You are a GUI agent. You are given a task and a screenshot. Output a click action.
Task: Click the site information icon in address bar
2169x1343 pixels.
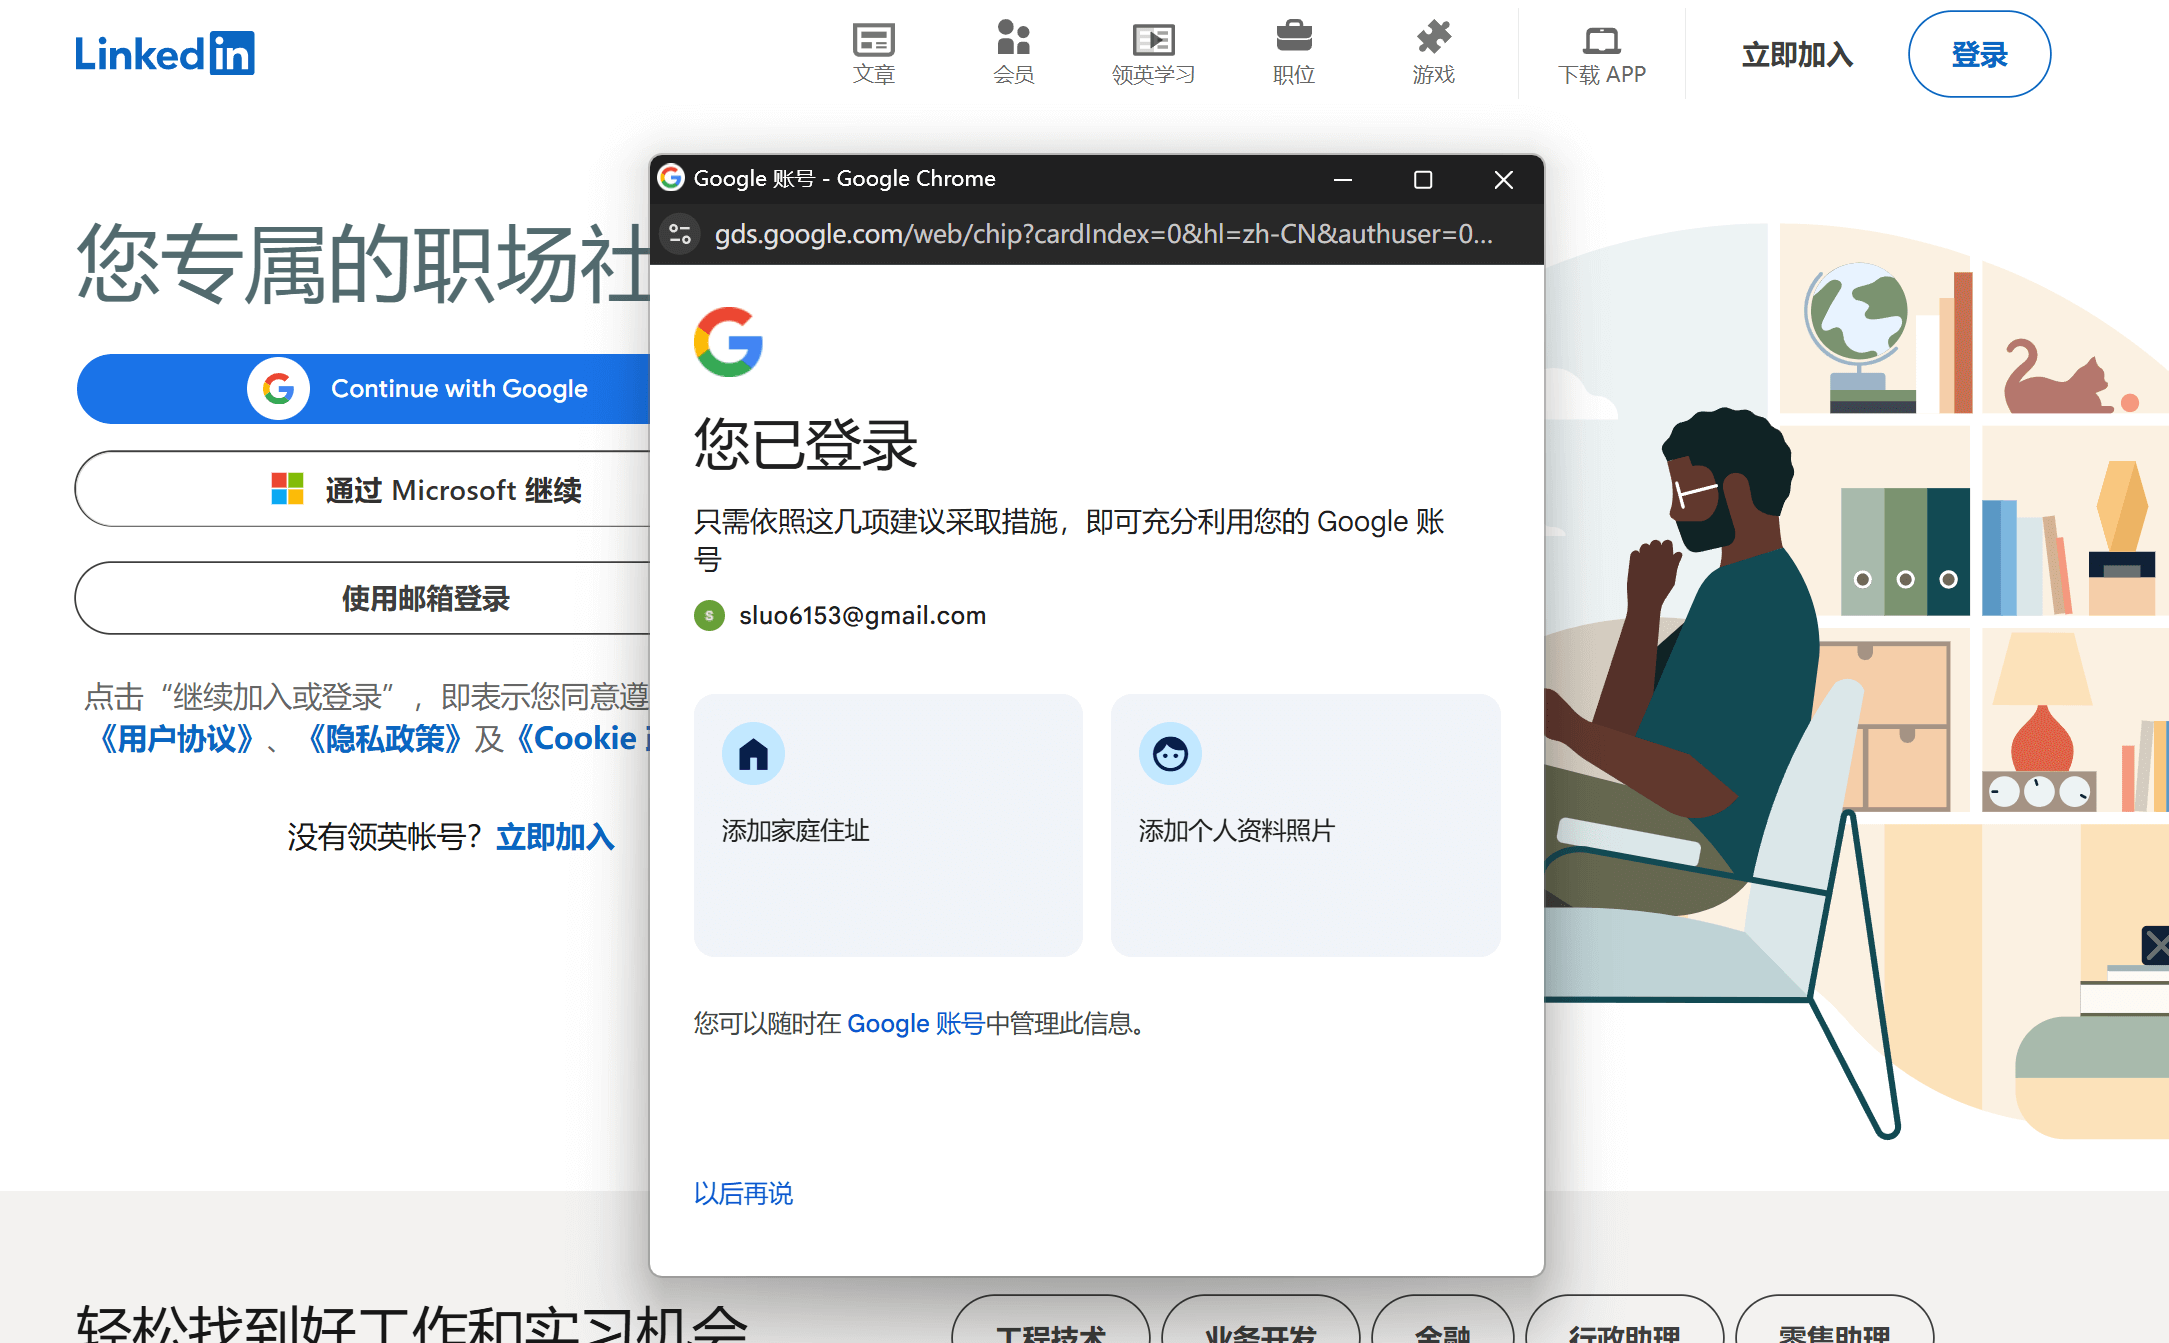pyautogui.click(x=681, y=234)
